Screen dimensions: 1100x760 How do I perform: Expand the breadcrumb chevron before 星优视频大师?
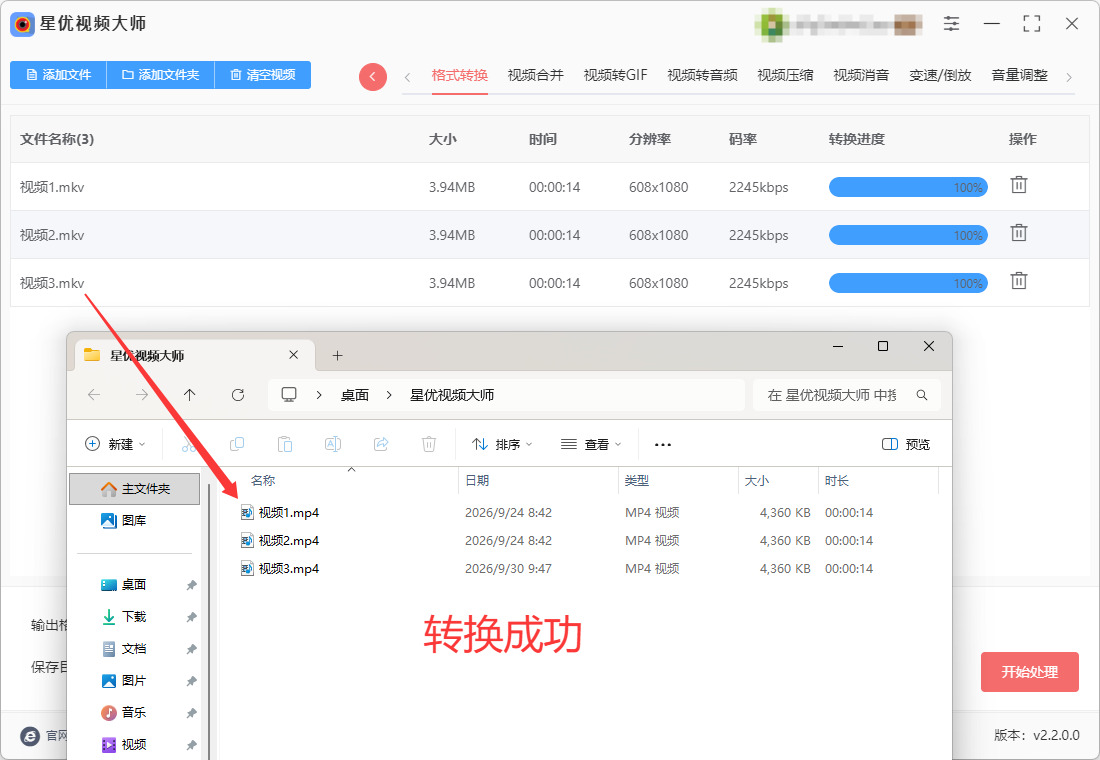tap(389, 396)
